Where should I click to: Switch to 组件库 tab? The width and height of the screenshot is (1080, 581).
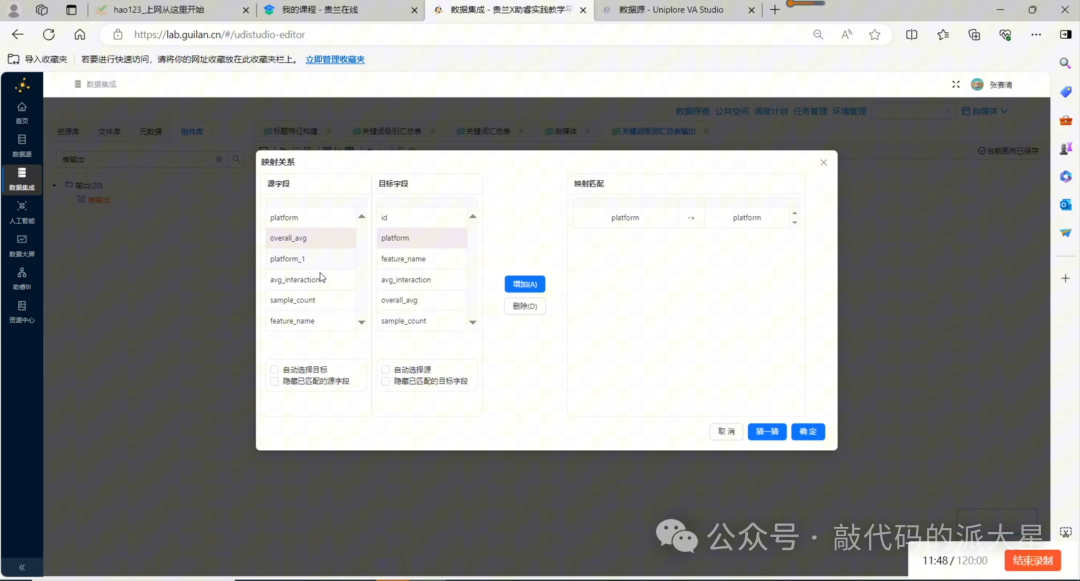point(192,131)
